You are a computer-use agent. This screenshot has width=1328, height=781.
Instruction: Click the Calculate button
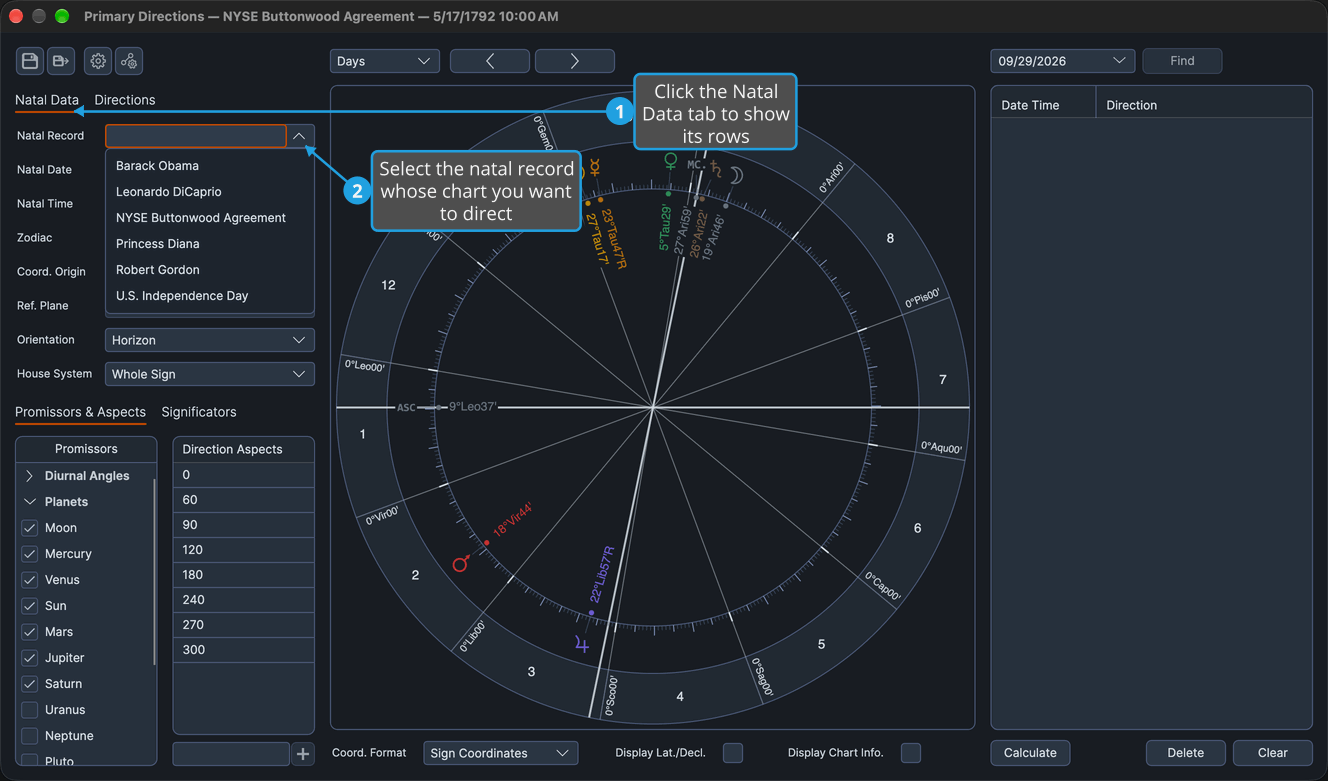[x=1030, y=753]
